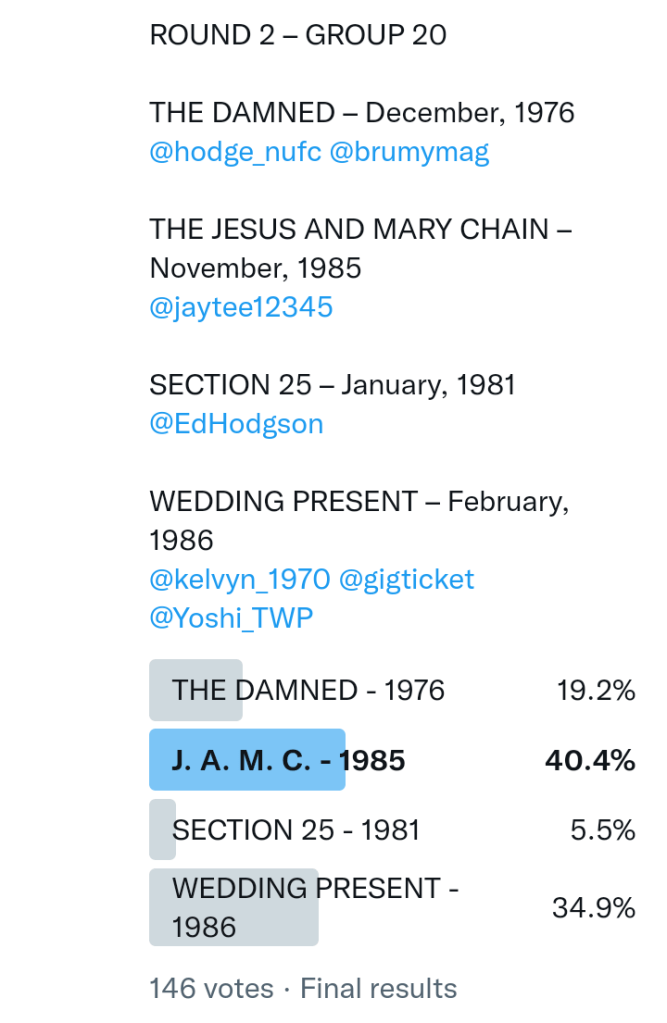Open the @hodge_nufc profile mention

pos(235,152)
